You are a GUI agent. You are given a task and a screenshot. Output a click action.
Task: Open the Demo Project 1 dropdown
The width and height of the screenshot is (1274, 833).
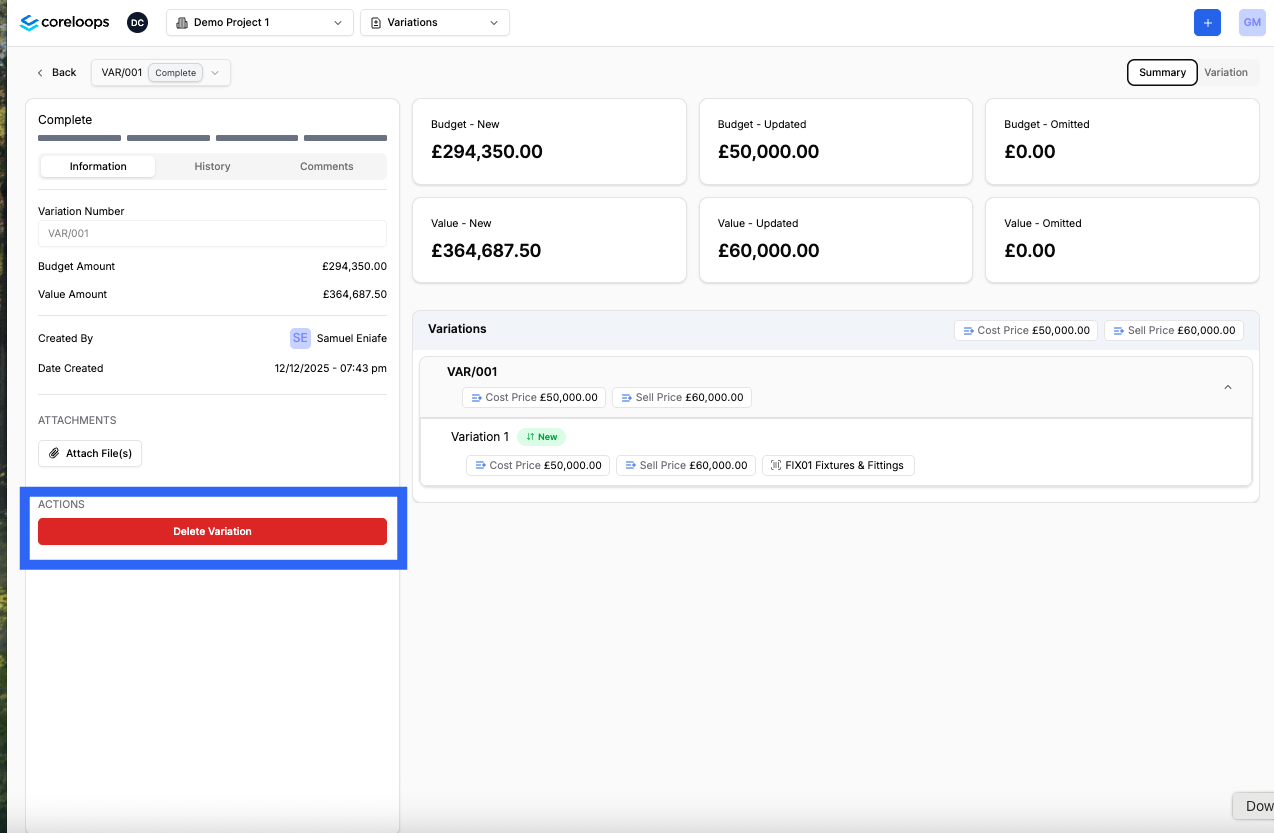tap(260, 22)
